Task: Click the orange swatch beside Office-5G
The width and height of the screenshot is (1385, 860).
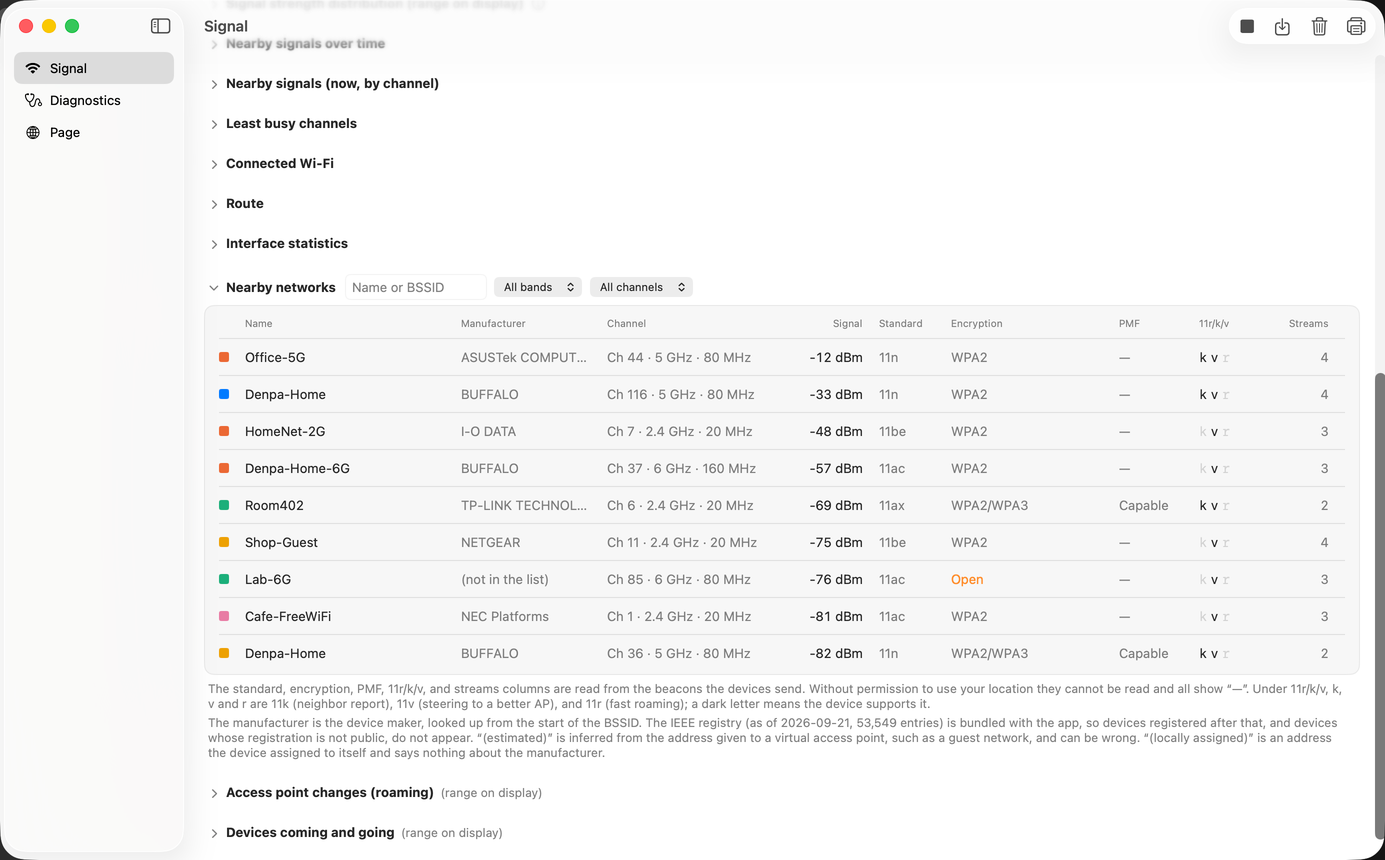Action: click(x=224, y=357)
